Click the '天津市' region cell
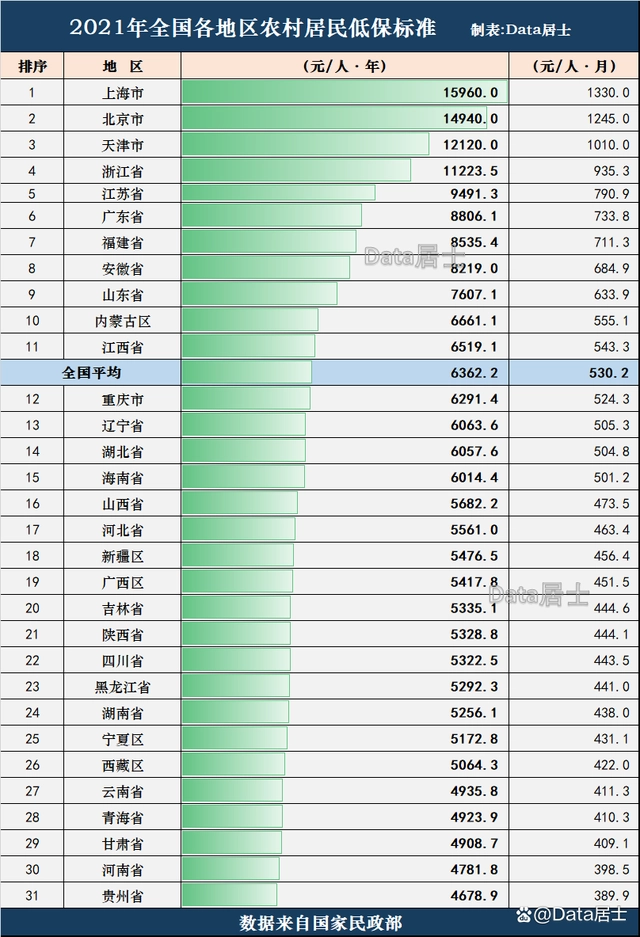This screenshot has width=640, height=937. pyautogui.click(x=123, y=145)
